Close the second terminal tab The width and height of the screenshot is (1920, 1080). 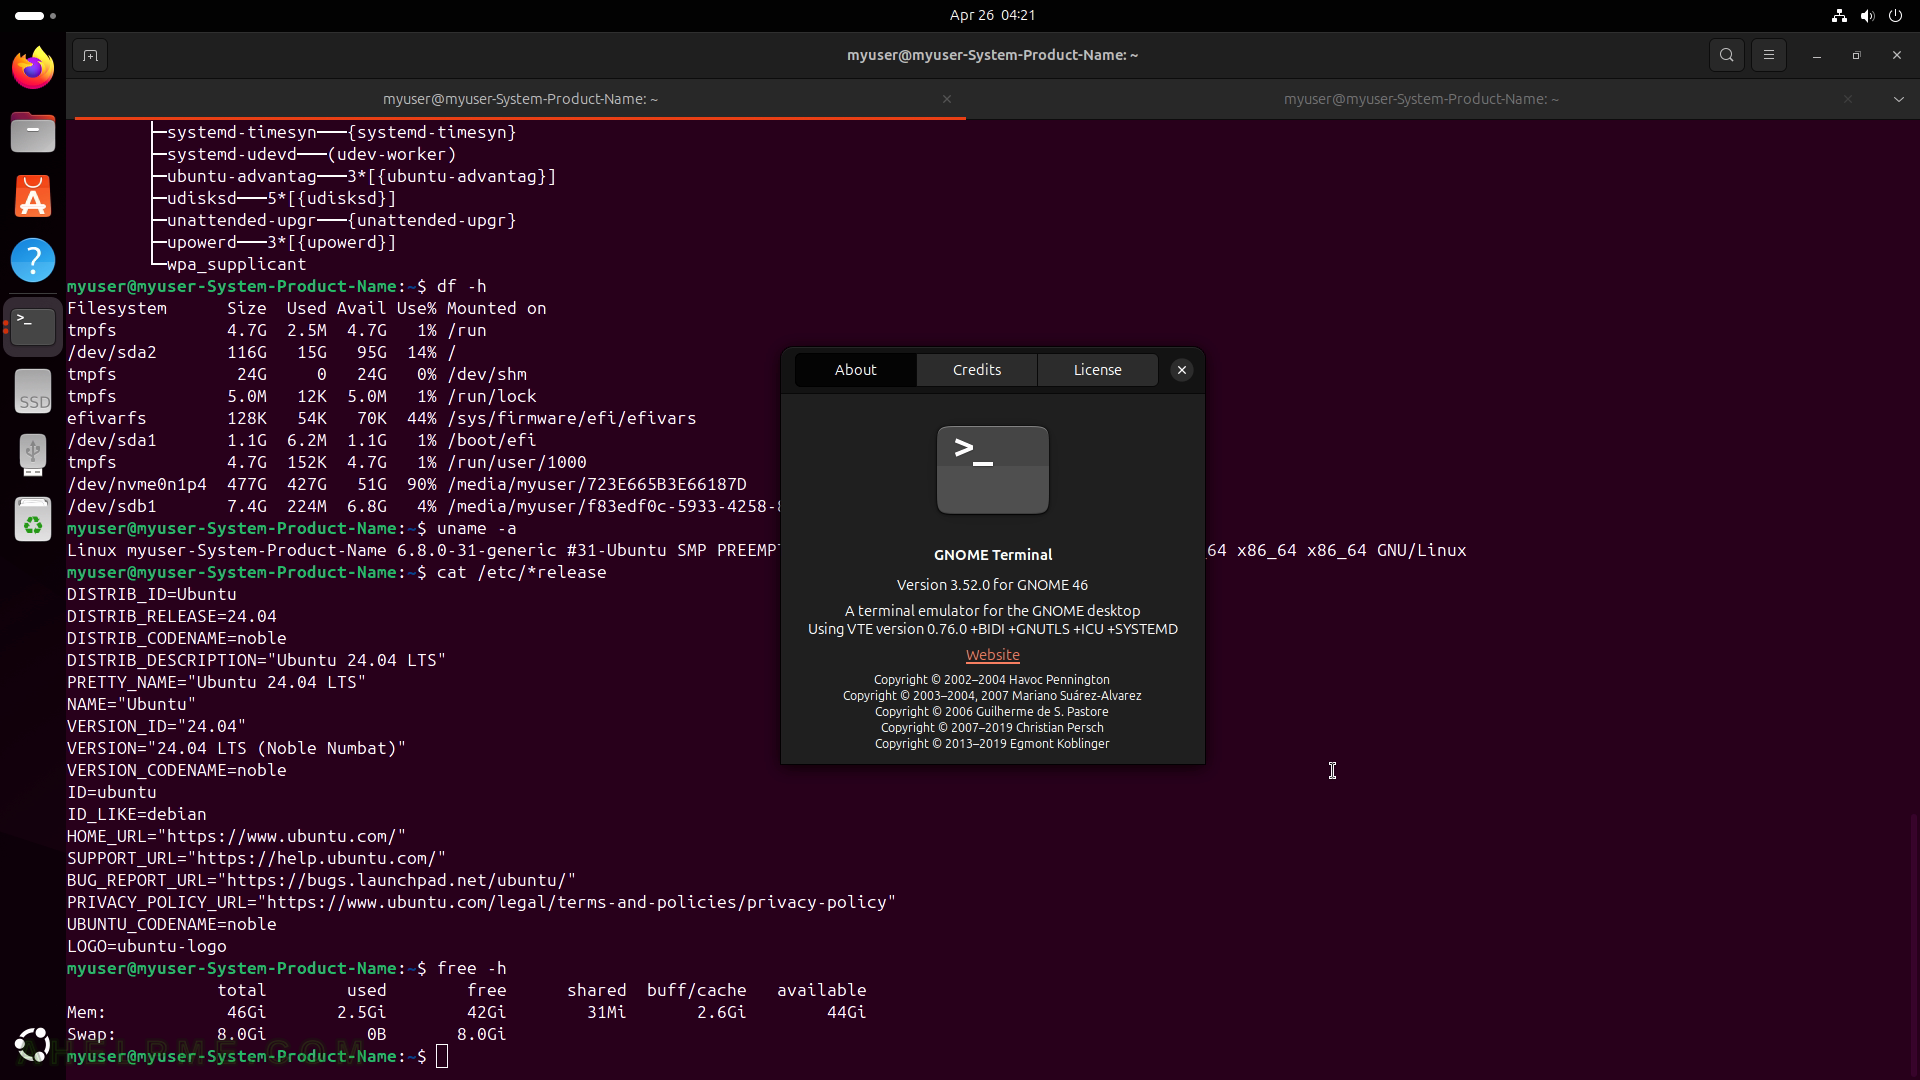pyautogui.click(x=1848, y=99)
